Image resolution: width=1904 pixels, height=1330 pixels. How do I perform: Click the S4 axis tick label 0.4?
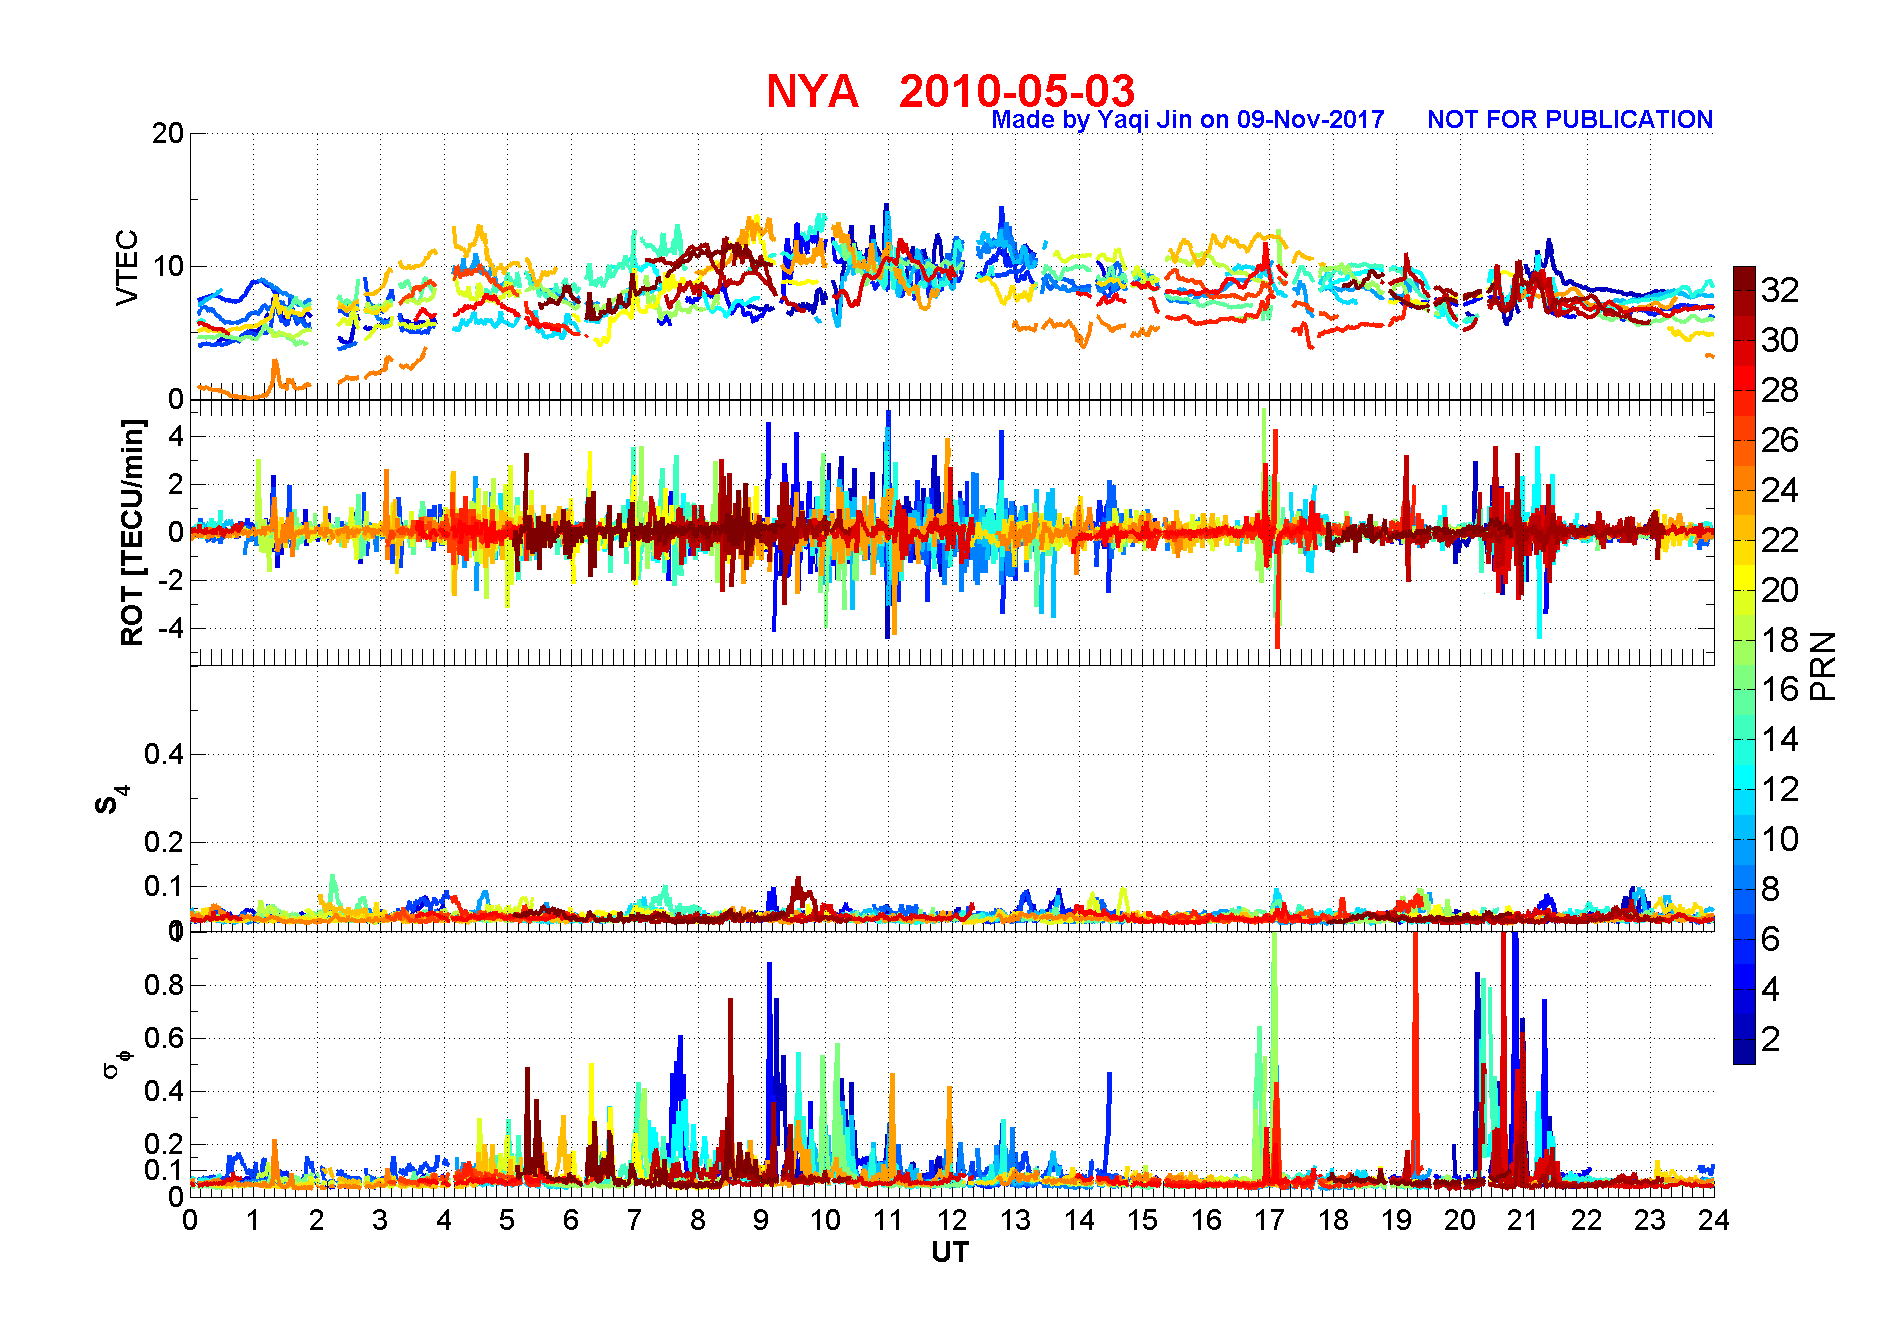point(164,754)
